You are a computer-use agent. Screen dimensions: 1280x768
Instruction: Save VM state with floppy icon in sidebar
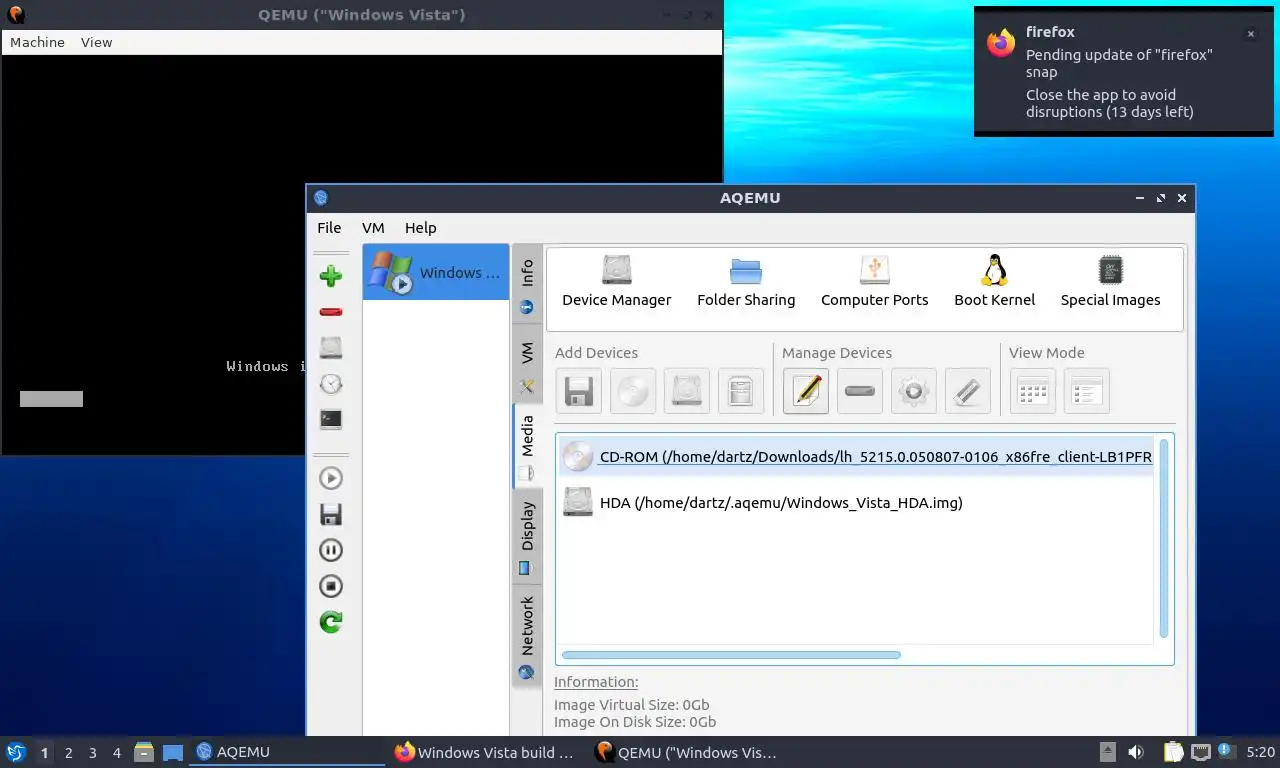tap(331, 515)
